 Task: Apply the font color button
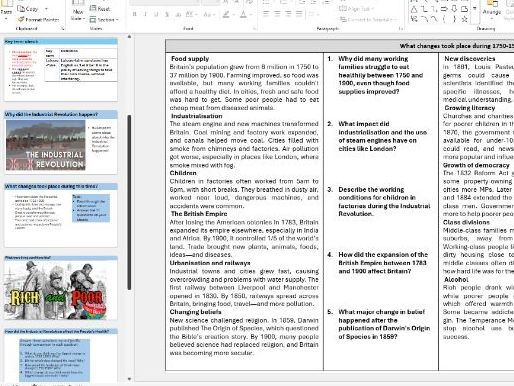tap(244, 14)
